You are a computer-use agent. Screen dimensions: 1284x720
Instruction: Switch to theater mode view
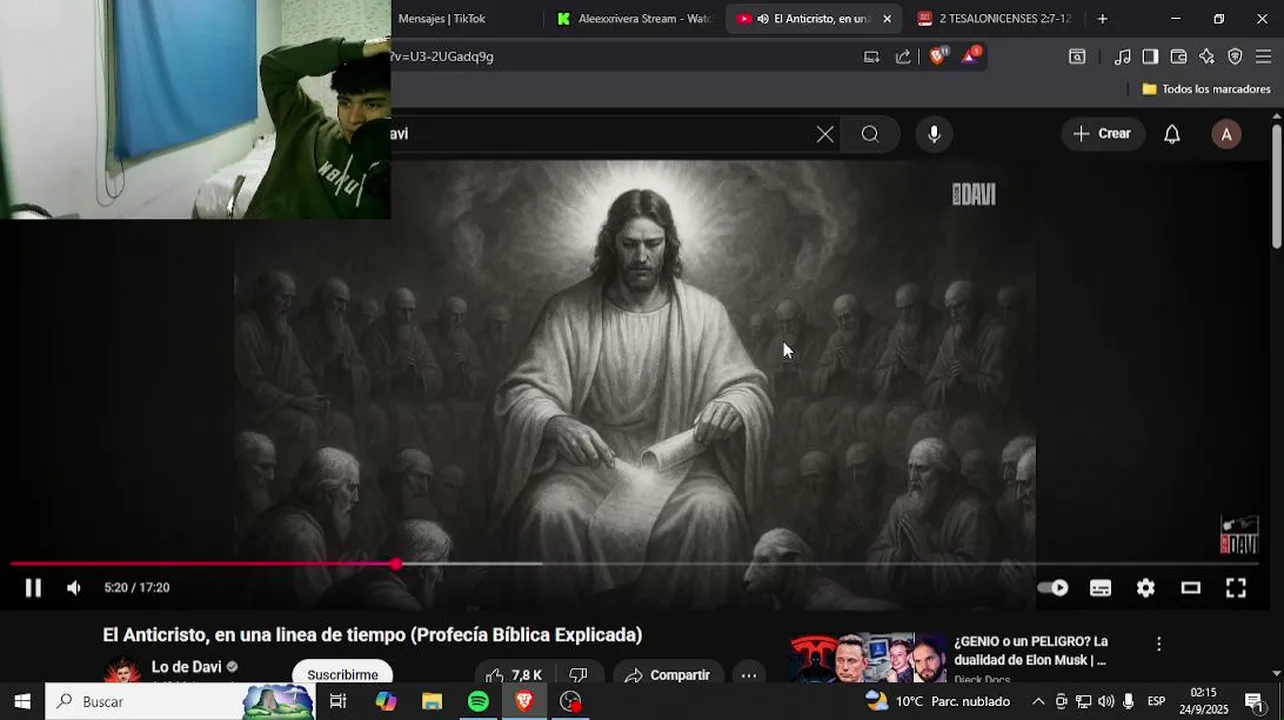[1190, 588]
